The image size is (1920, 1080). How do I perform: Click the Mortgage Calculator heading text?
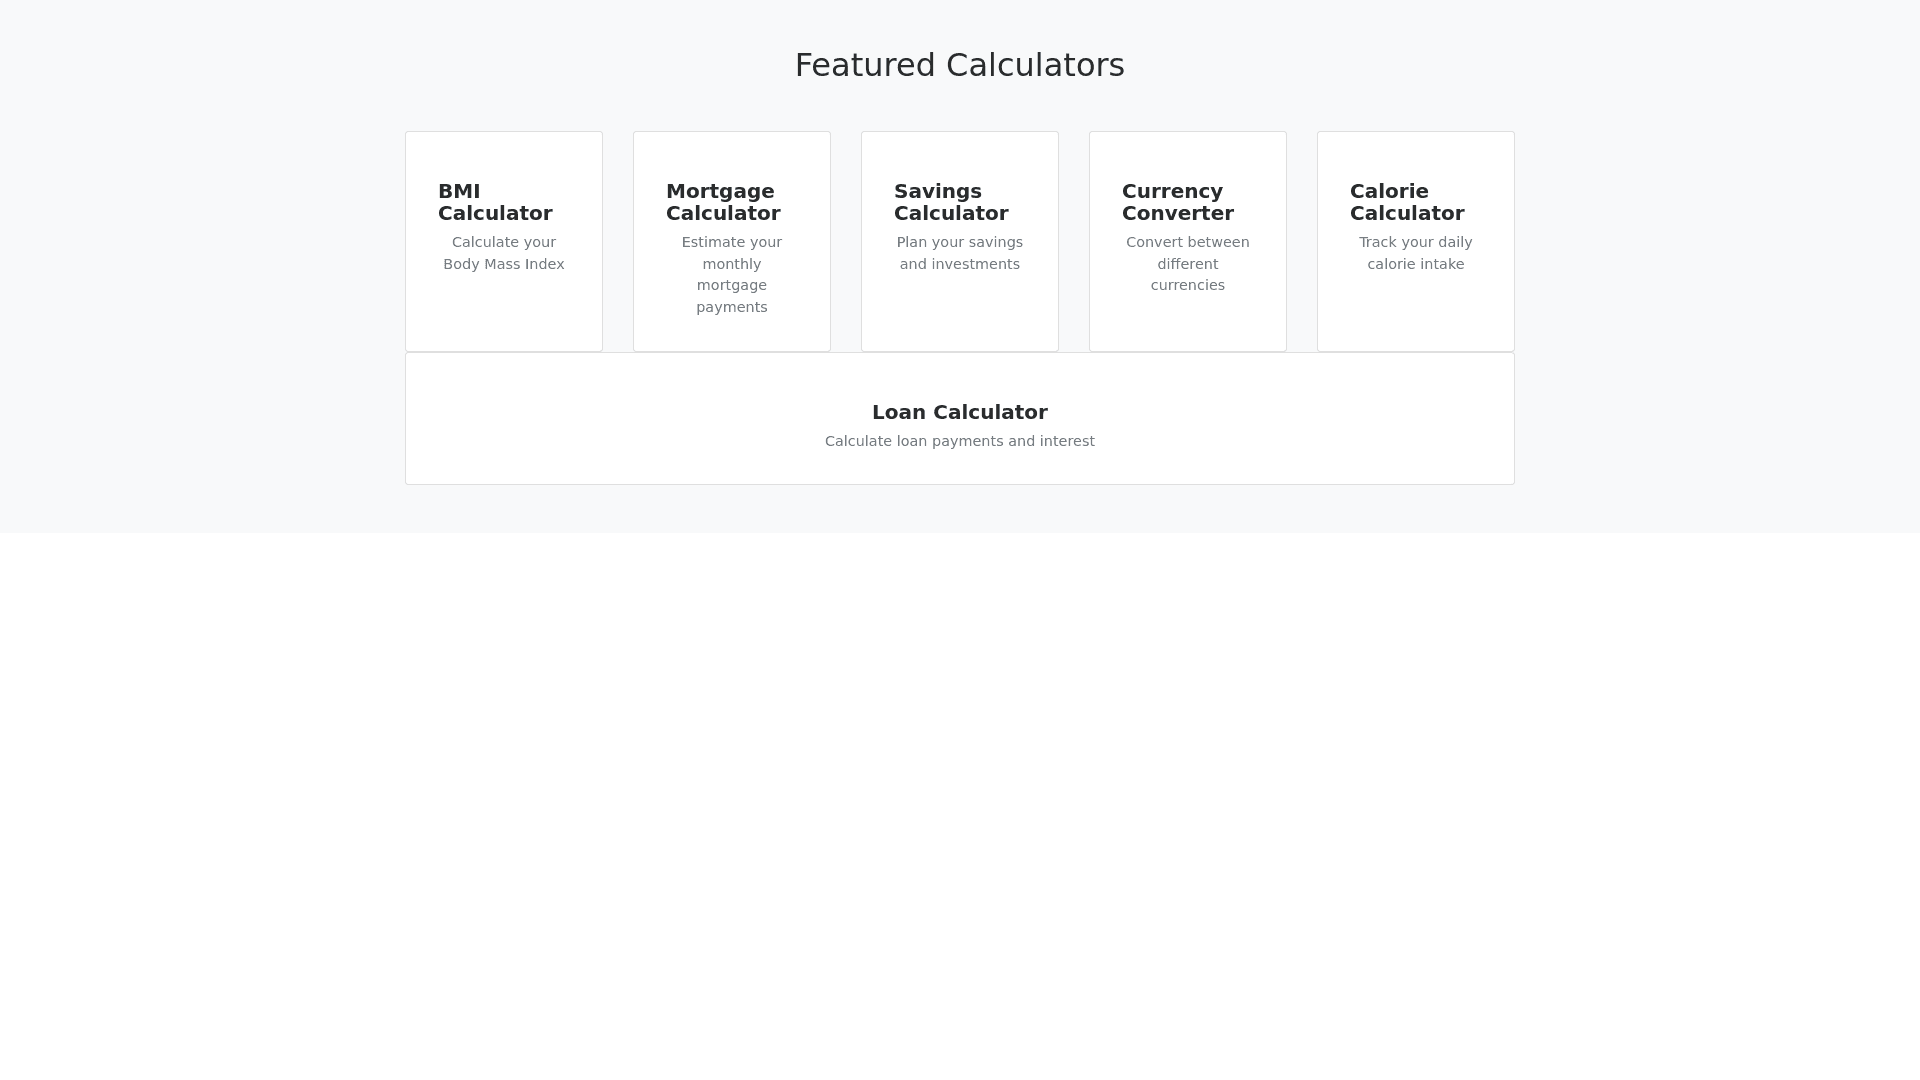723,202
